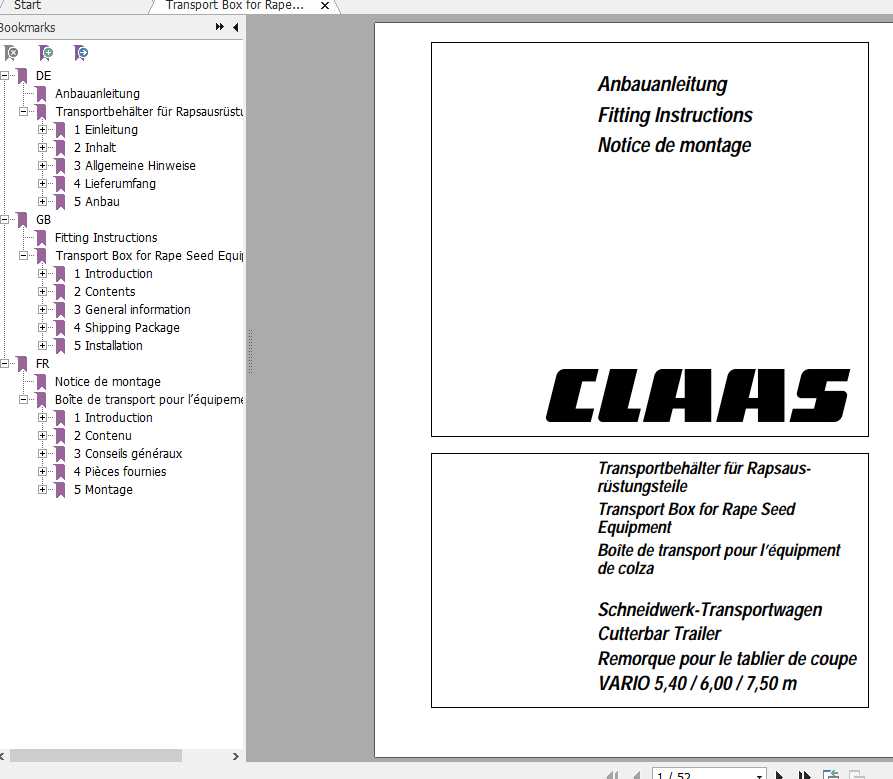Image resolution: width=893 pixels, height=779 pixels.
Task: Jump to the first page icon
Action: [613, 775]
